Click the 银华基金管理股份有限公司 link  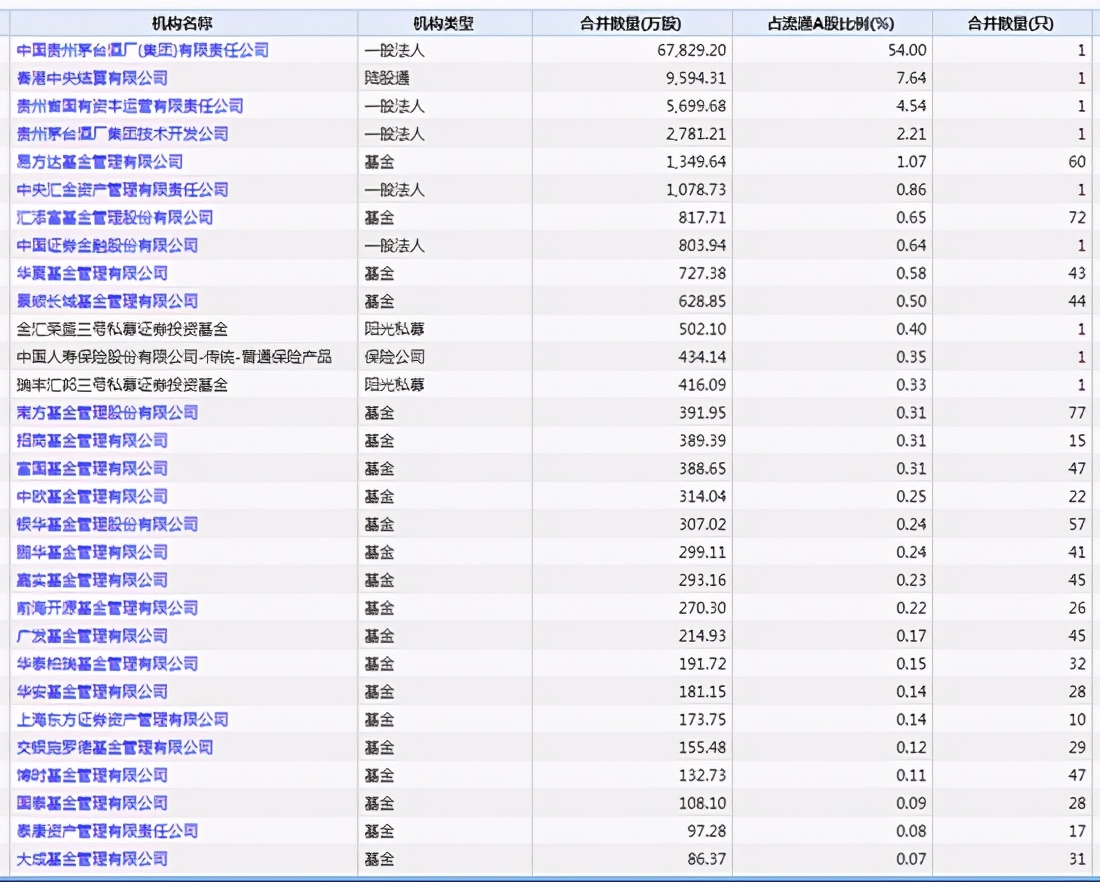(107, 524)
